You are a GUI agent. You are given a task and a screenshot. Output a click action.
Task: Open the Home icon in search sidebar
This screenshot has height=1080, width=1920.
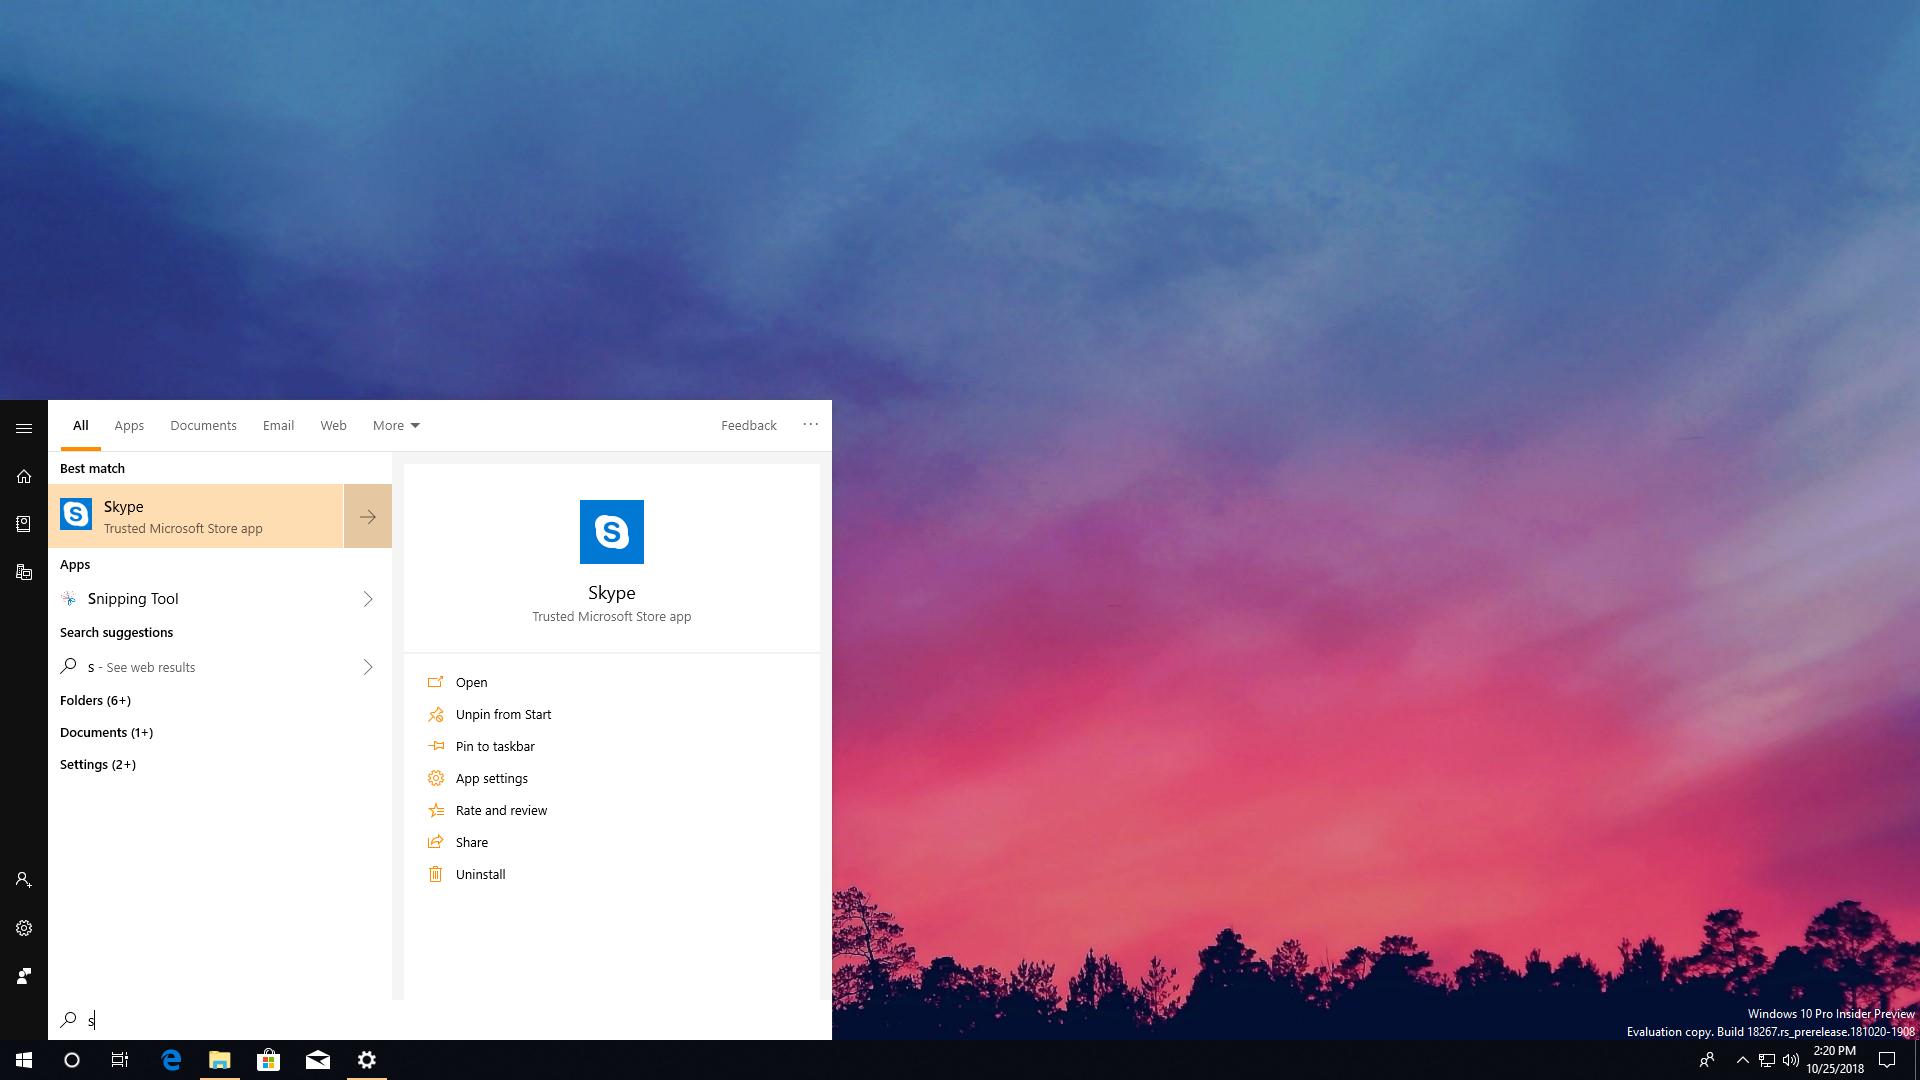(24, 476)
